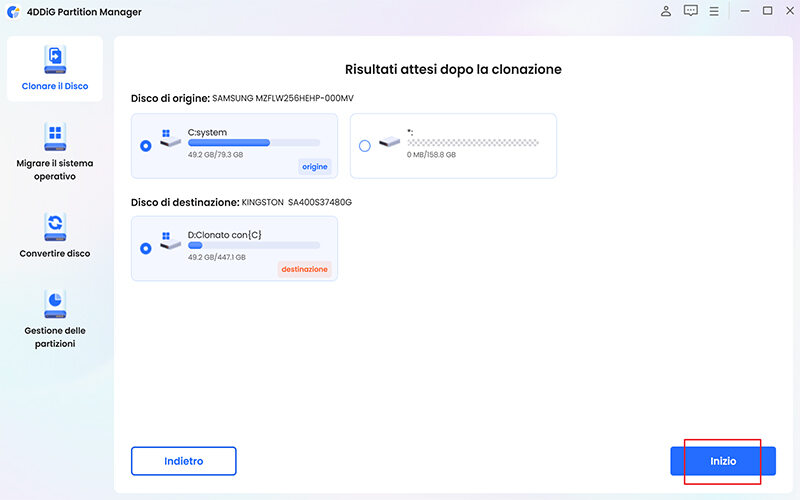Click the blue 'origine' tag

[x=313, y=166]
